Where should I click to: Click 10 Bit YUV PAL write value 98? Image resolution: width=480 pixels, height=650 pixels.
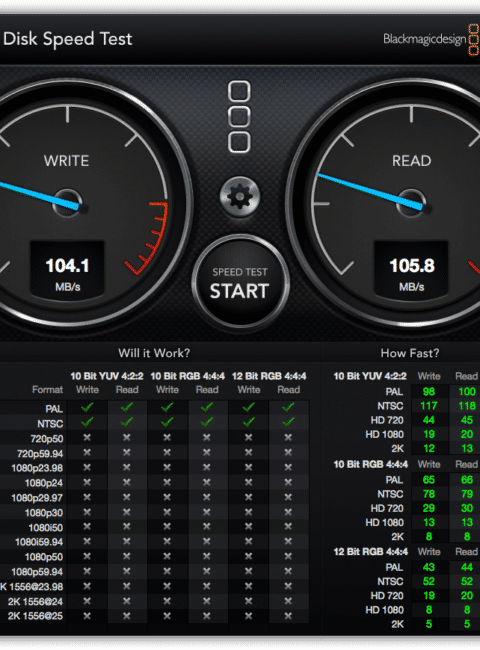[429, 391]
